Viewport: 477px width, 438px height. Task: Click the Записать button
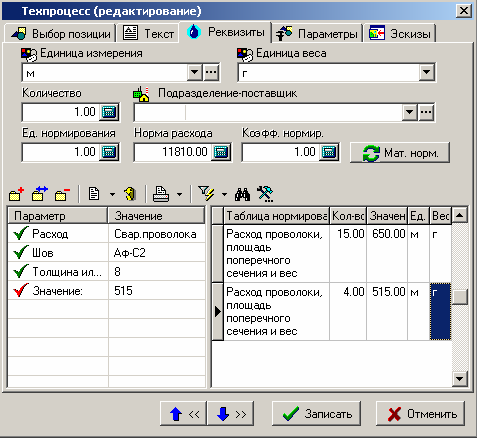point(316,413)
